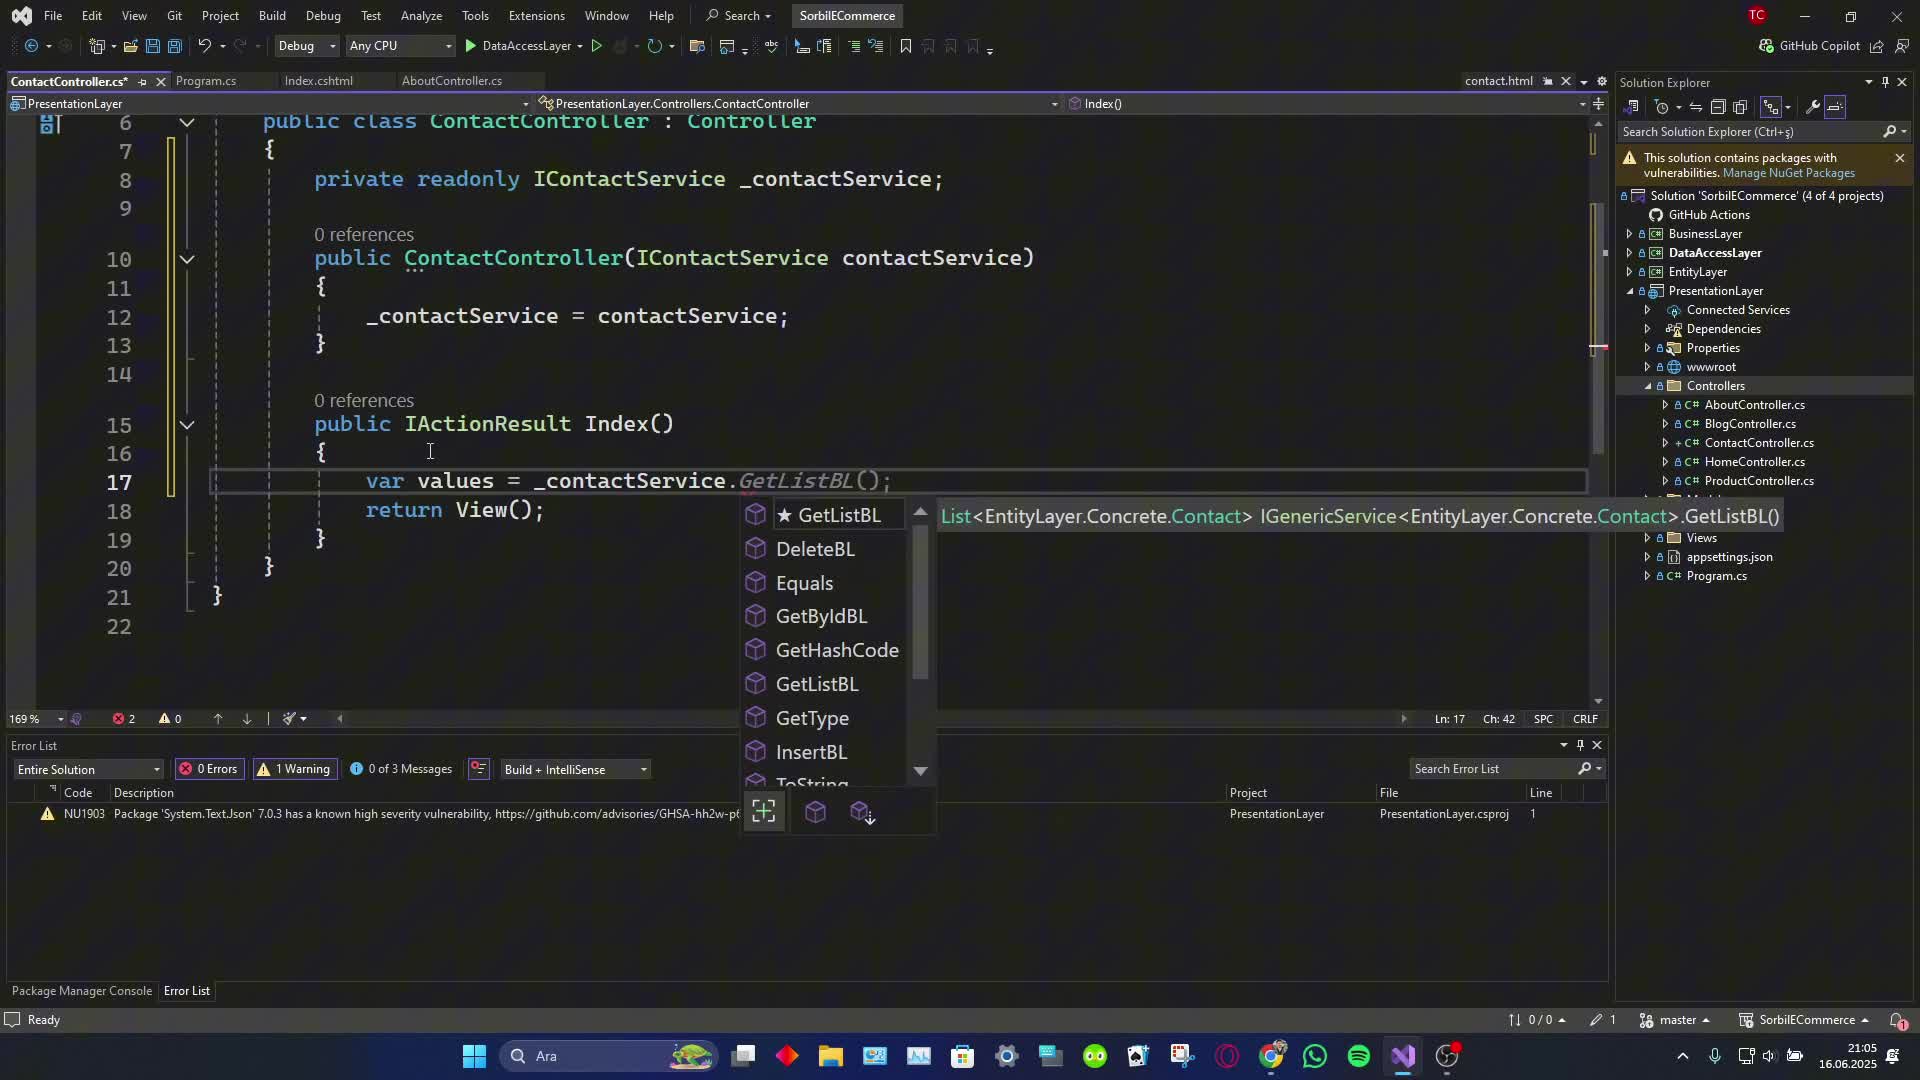The height and width of the screenshot is (1080, 1920).
Task: Select GetByIdBL in IntelliSense list
Action: tap(821, 616)
